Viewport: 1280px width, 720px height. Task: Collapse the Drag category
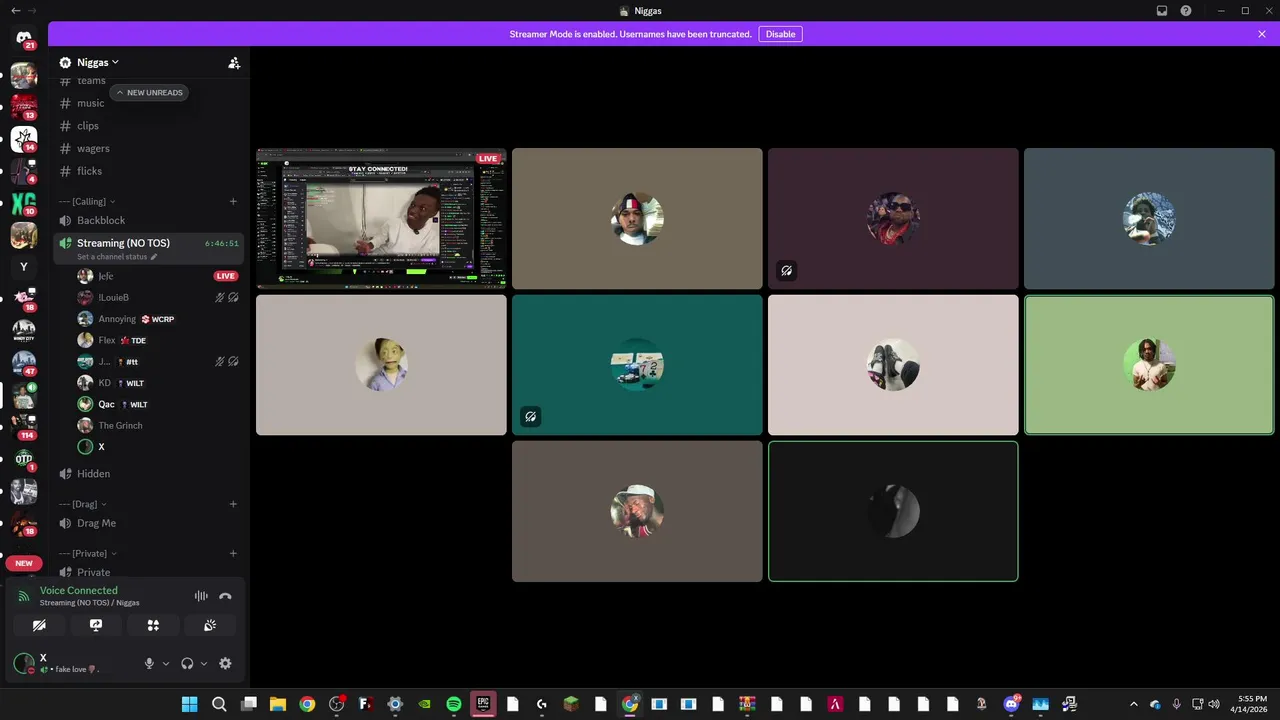pos(83,504)
